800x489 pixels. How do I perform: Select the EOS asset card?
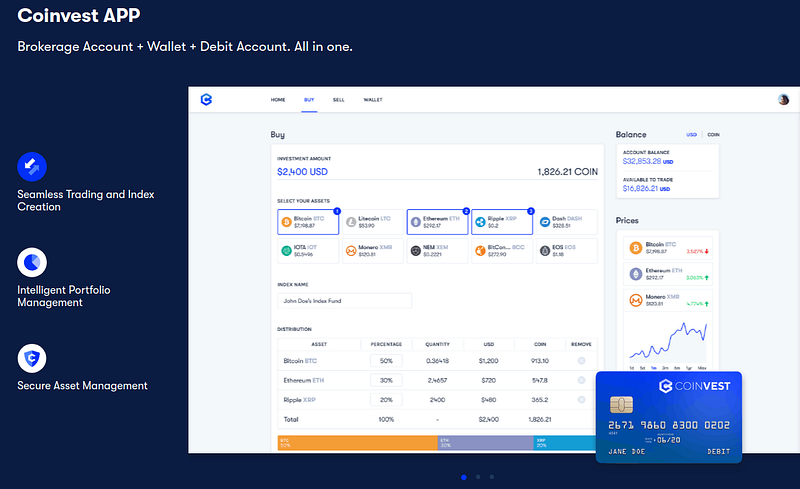click(x=566, y=251)
